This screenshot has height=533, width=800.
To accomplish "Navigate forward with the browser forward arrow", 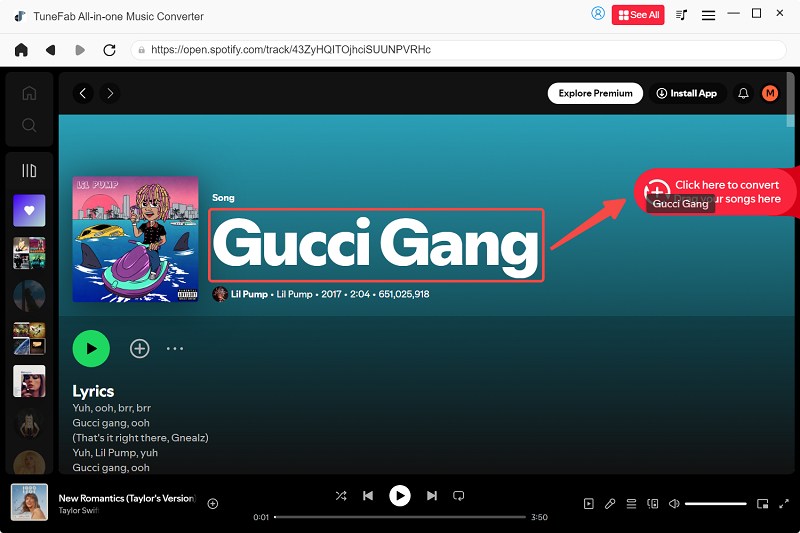I will (x=80, y=50).
